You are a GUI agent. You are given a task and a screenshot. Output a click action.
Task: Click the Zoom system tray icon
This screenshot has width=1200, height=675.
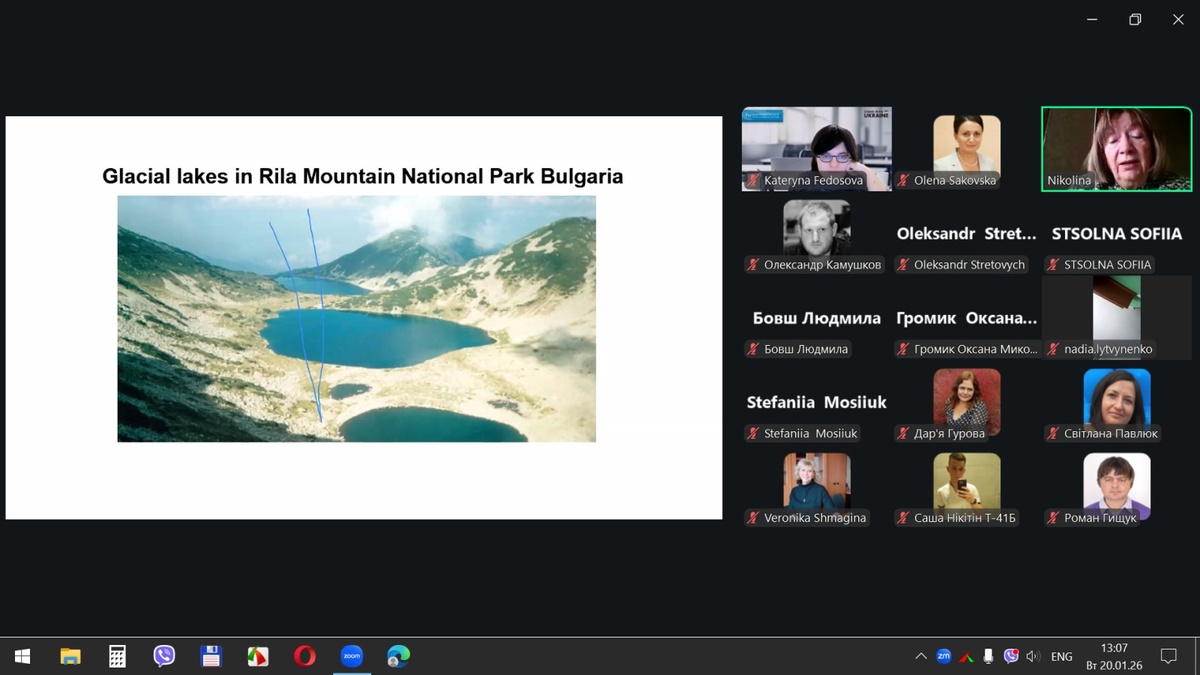coord(943,656)
